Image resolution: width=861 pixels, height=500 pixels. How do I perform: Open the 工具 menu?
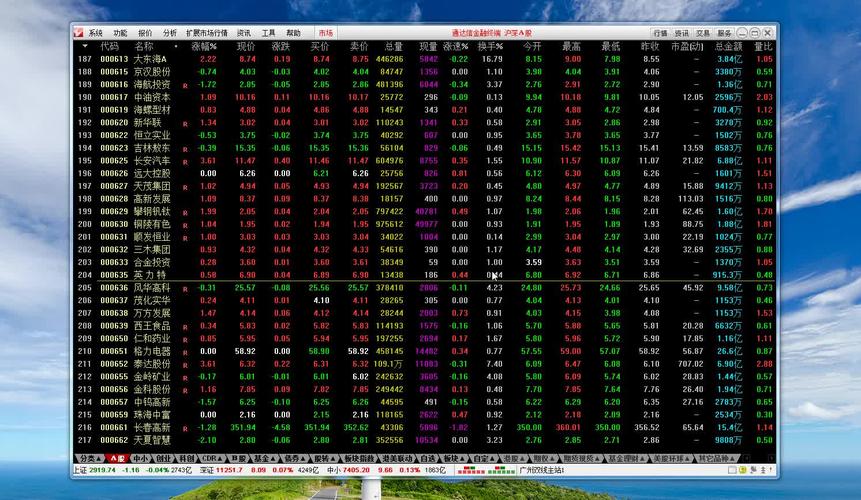(x=269, y=33)
